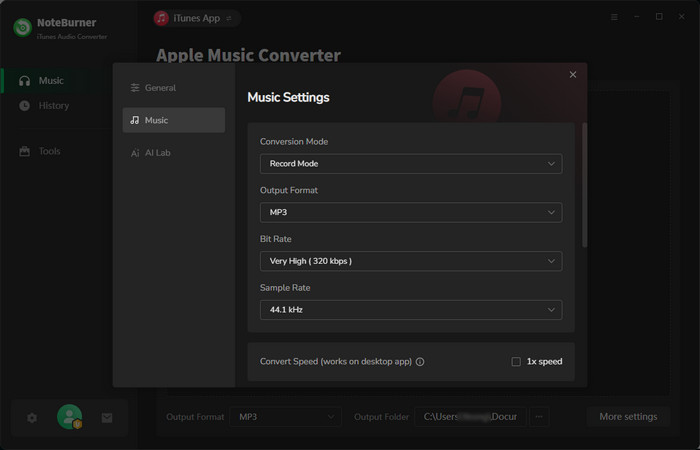700x450 pixels.
Task: Enable the 1x speed checkbox
Action: tap(516, 362)
